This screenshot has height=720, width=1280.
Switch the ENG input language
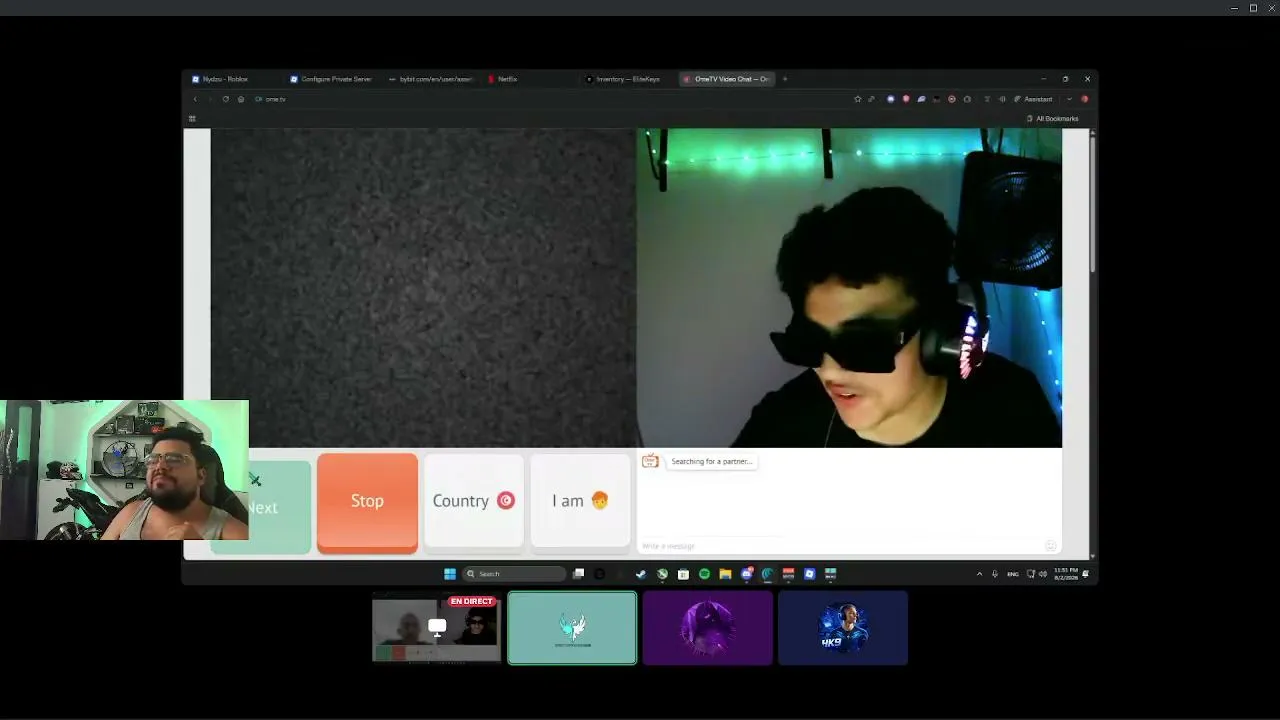coord(1013,574)
